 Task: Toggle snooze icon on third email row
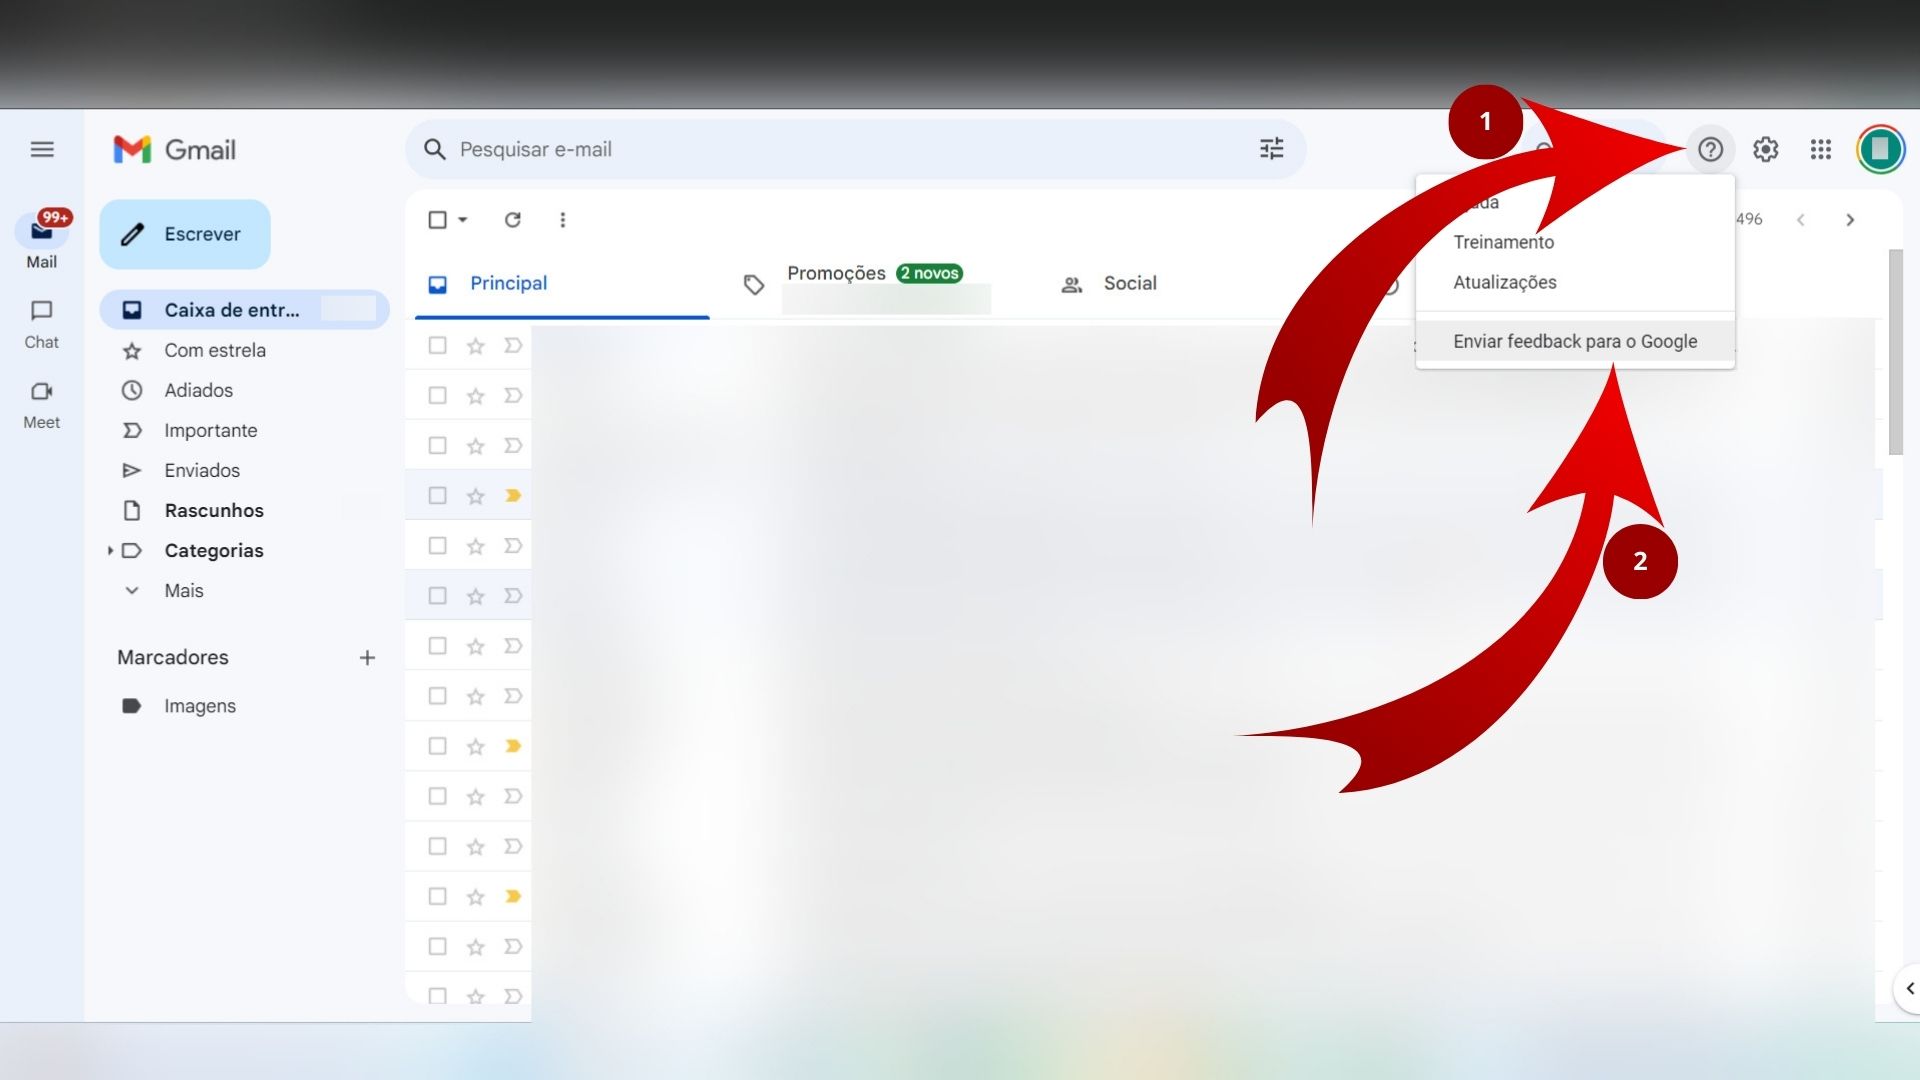click(x=512, y=444)
